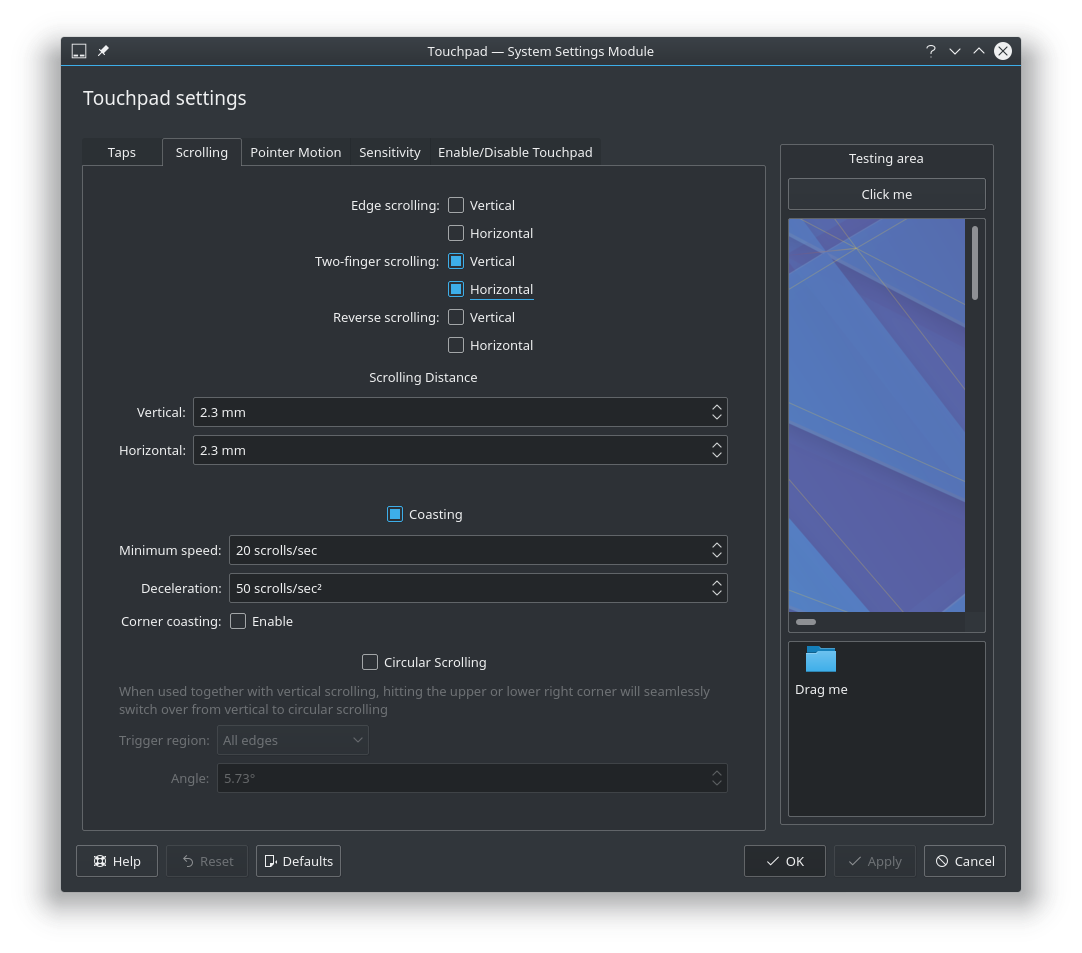Click the Vertical 2.3 mm distance field
This screenshot has height=953, width=1082.
pyautogui.click(x=460, y=412)
